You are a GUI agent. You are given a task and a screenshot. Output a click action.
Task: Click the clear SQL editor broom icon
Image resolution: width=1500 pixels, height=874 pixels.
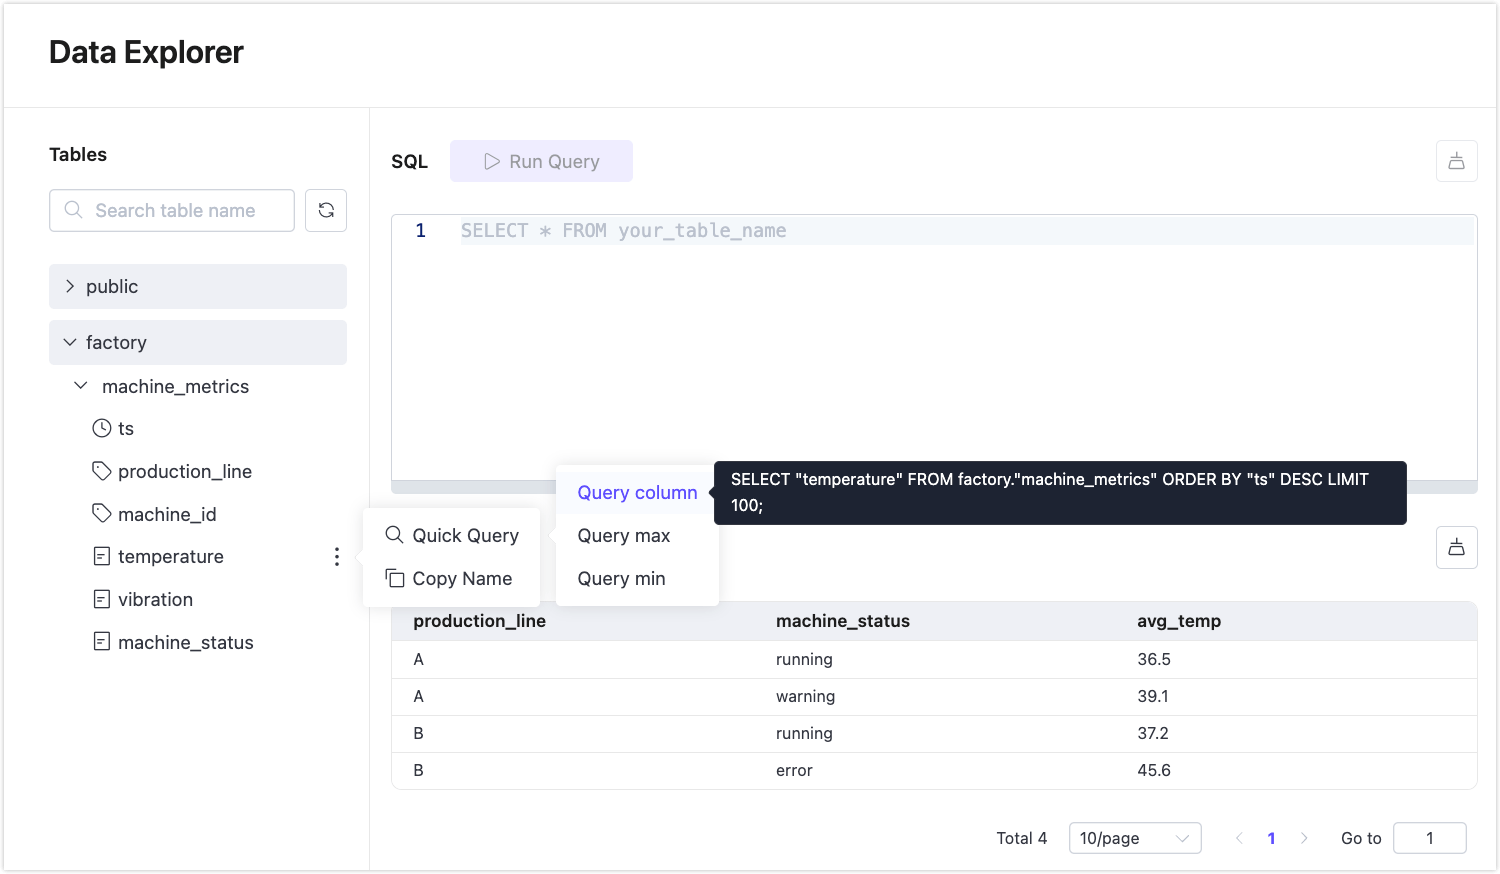click(x=1456, y=161)
